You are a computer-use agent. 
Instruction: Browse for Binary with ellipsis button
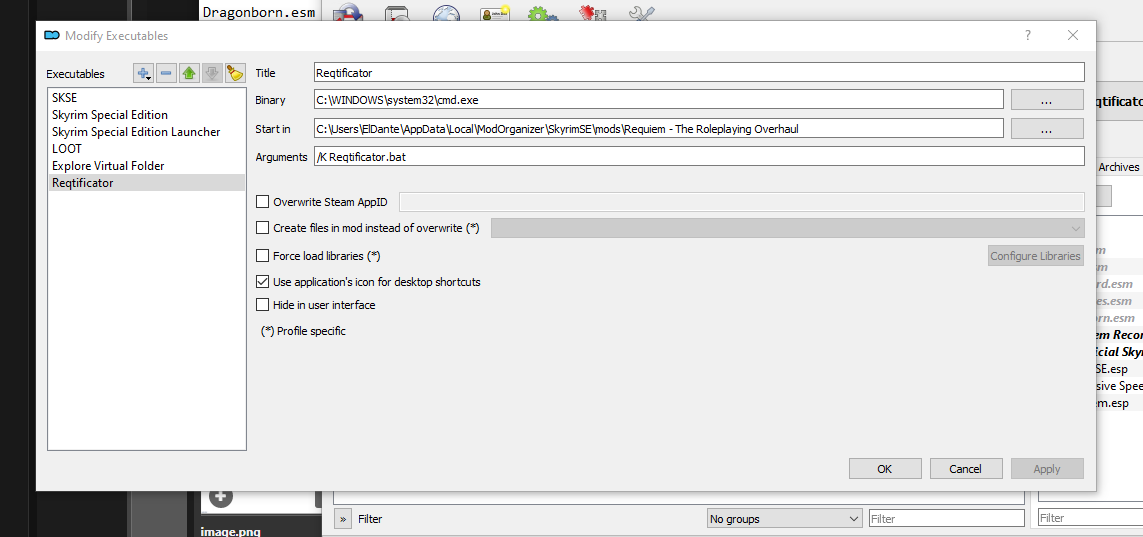tap(1047, 101)
